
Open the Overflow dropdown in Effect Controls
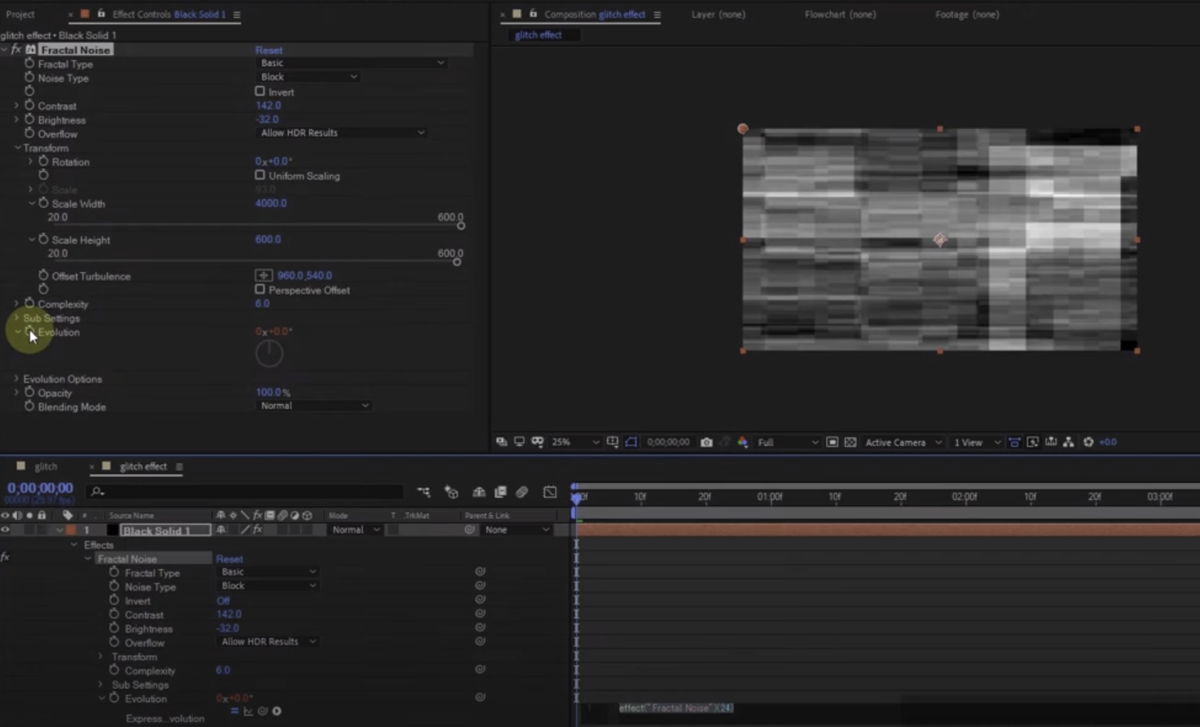point(341,133)
